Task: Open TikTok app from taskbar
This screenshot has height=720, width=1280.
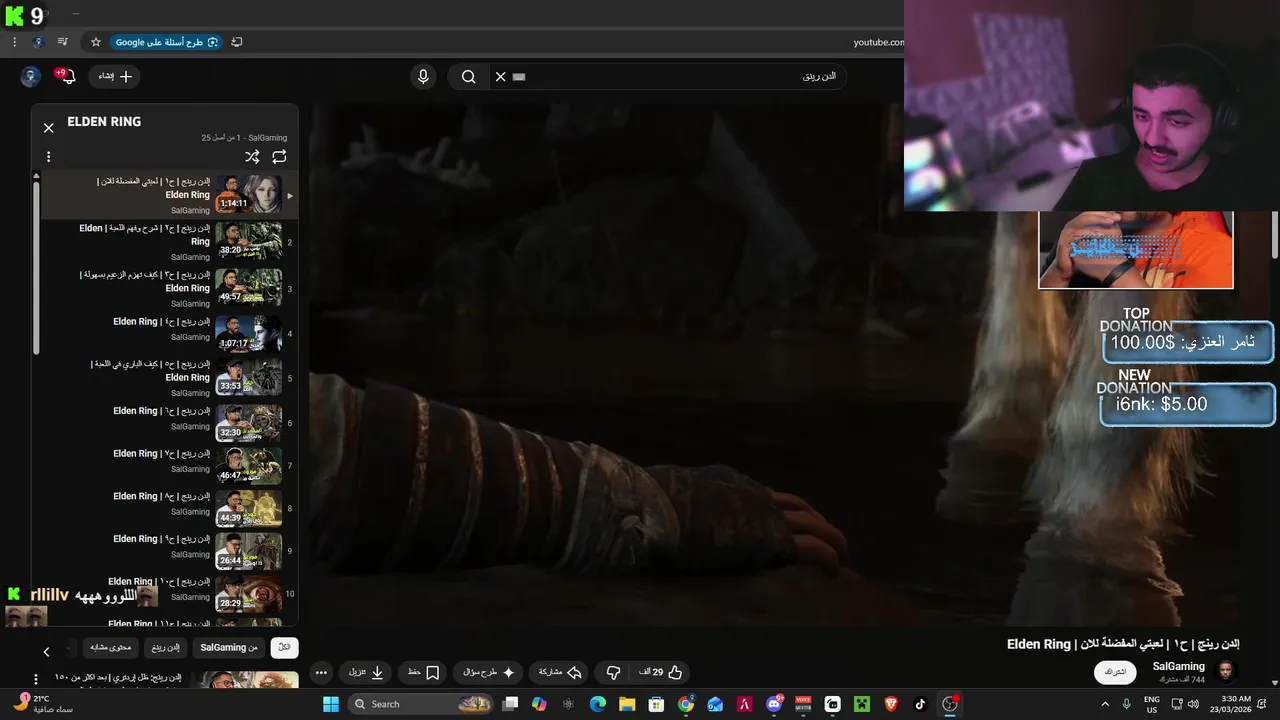Action: (920, 704)
